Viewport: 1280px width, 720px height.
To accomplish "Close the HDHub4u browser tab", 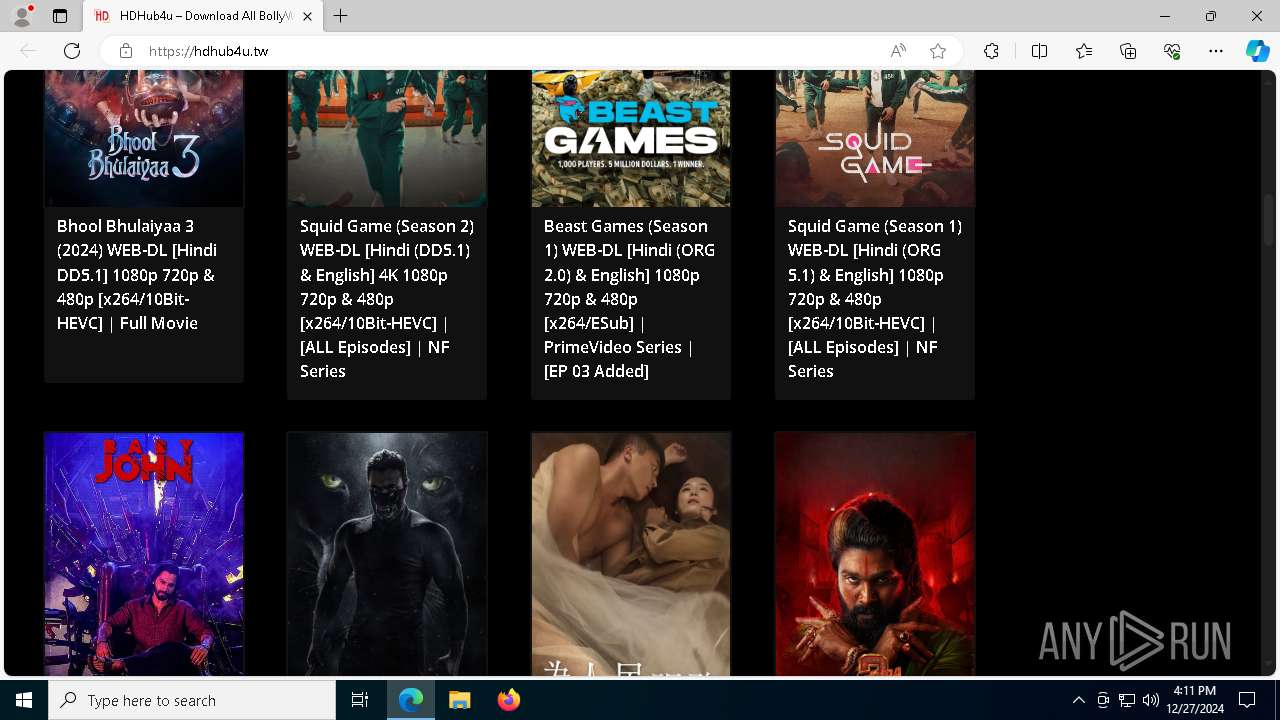I will 308,16.
